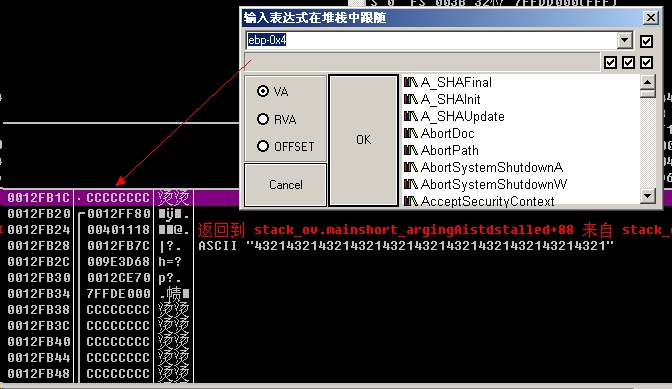
Task: Select A_SHAUpdate in the symbol list
Action: pos(463,117)
